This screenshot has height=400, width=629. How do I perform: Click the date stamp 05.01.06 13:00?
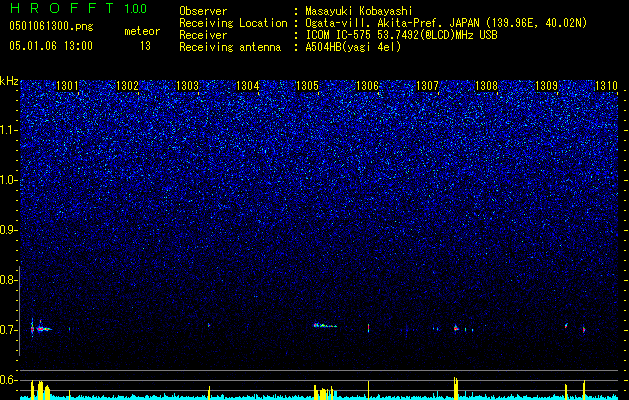(51, 46)
